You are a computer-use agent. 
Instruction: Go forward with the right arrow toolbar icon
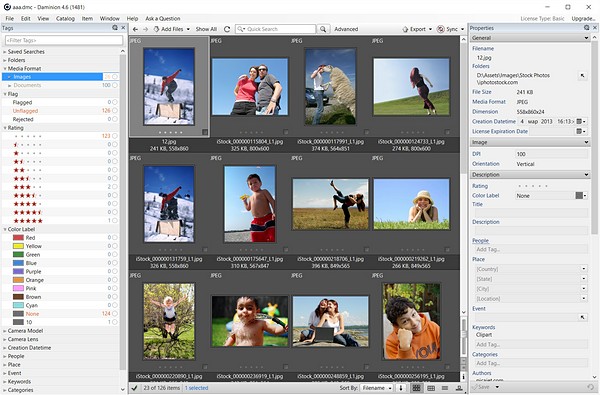[x=145, y=29]
